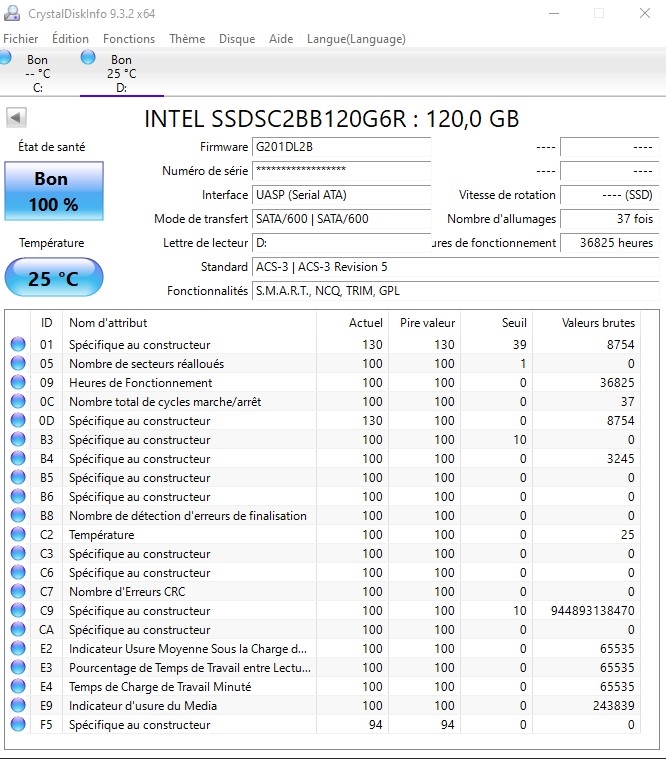Screen dimensions: 666x759
Task: Click status orb for Nombre d'Erreurs CRC
Action: 18,592
